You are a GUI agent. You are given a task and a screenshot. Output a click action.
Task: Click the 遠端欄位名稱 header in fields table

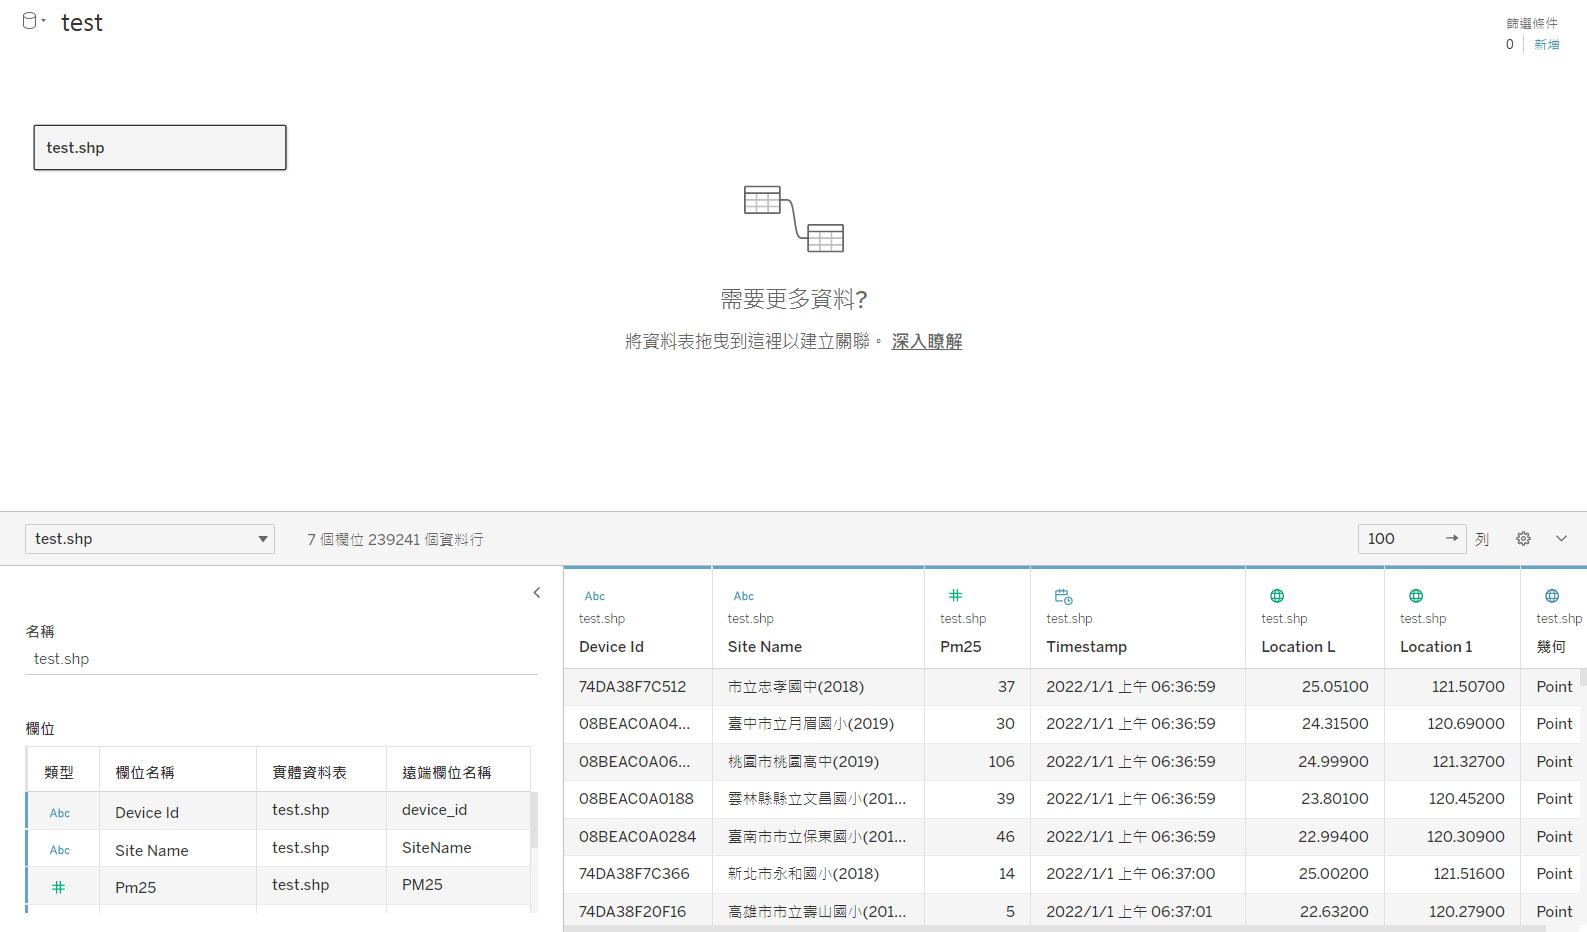pyautogui.click(x=446, y=772)
